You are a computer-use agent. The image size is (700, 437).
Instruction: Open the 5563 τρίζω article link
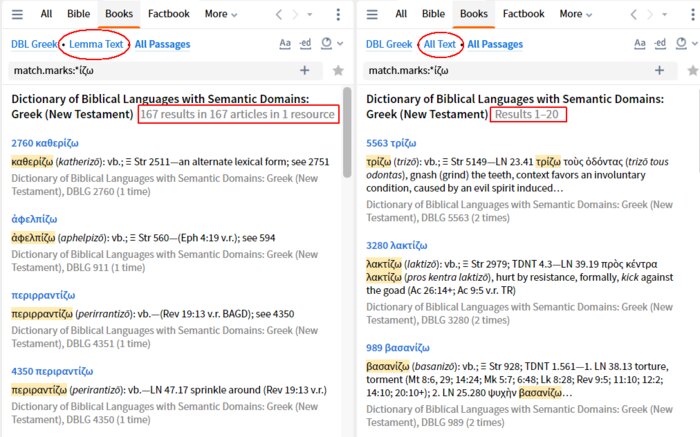point(391,143)
